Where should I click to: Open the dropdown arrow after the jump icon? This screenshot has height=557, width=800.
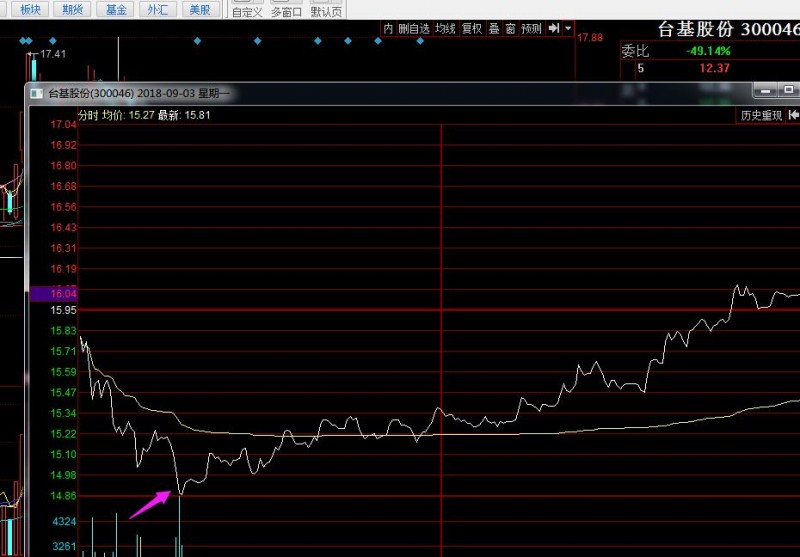click(568, 29)
